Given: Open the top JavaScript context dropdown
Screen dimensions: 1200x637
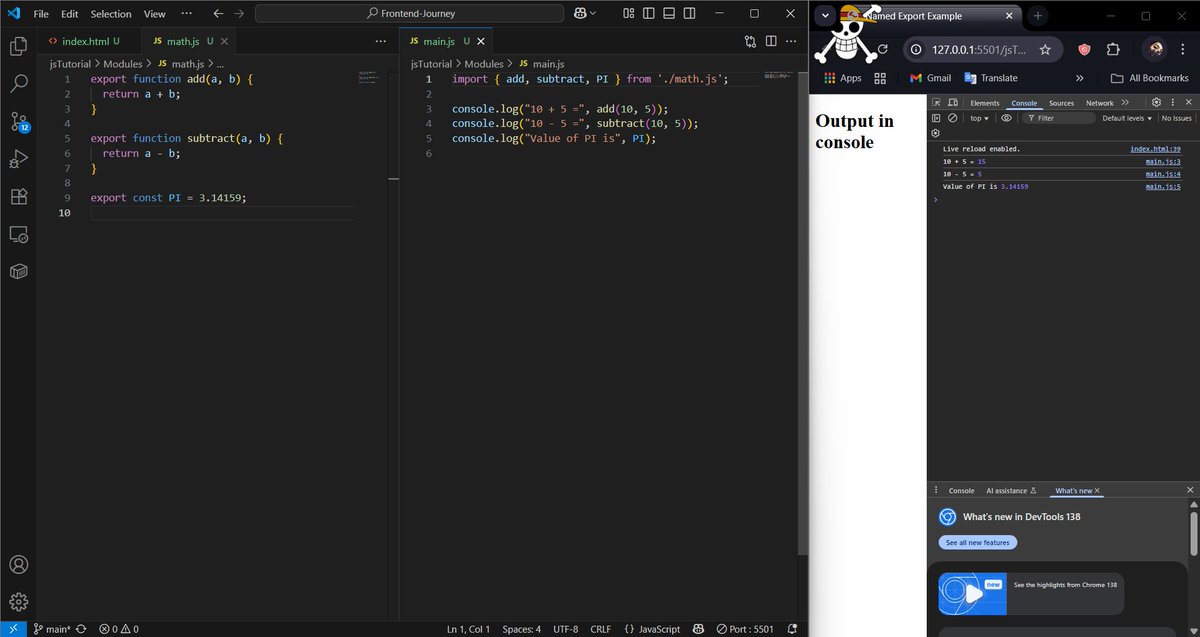Looking at the screenshot, I should tap(979, 118).
